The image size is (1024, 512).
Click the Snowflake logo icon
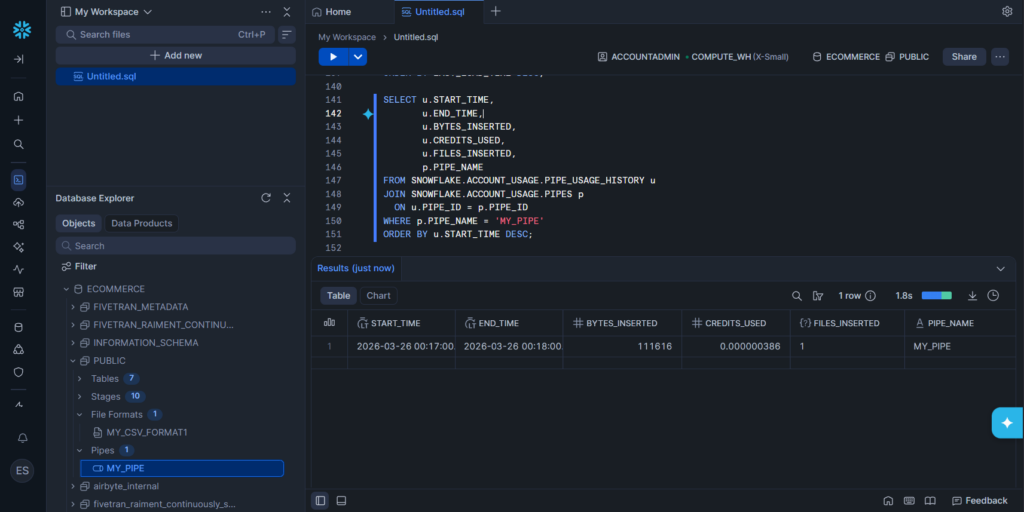point(22,29)
